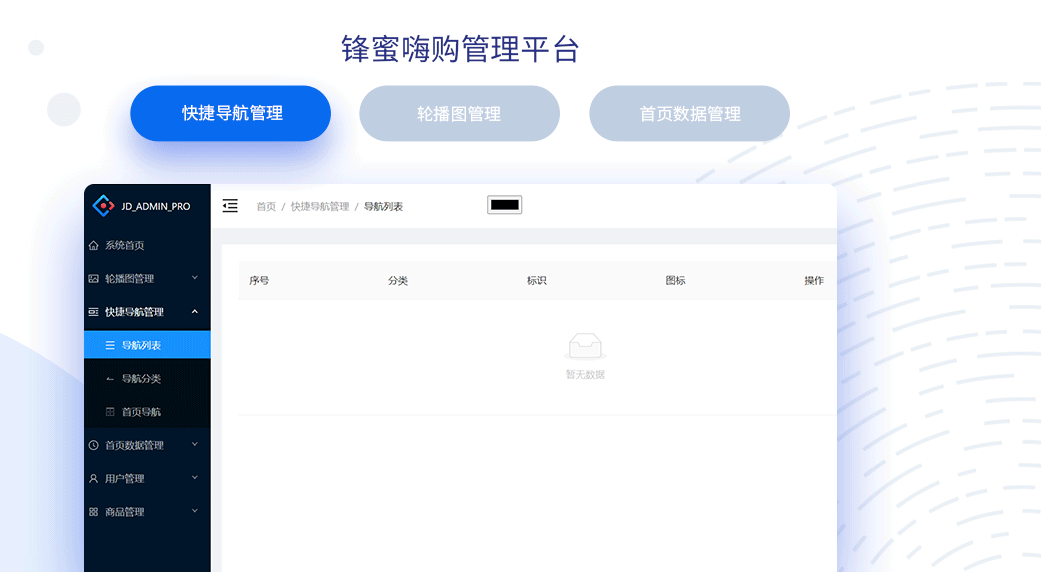Select the 快捷导航管理 blue tab button
This screenshot has width=1041, height=572.
(231, 114)
